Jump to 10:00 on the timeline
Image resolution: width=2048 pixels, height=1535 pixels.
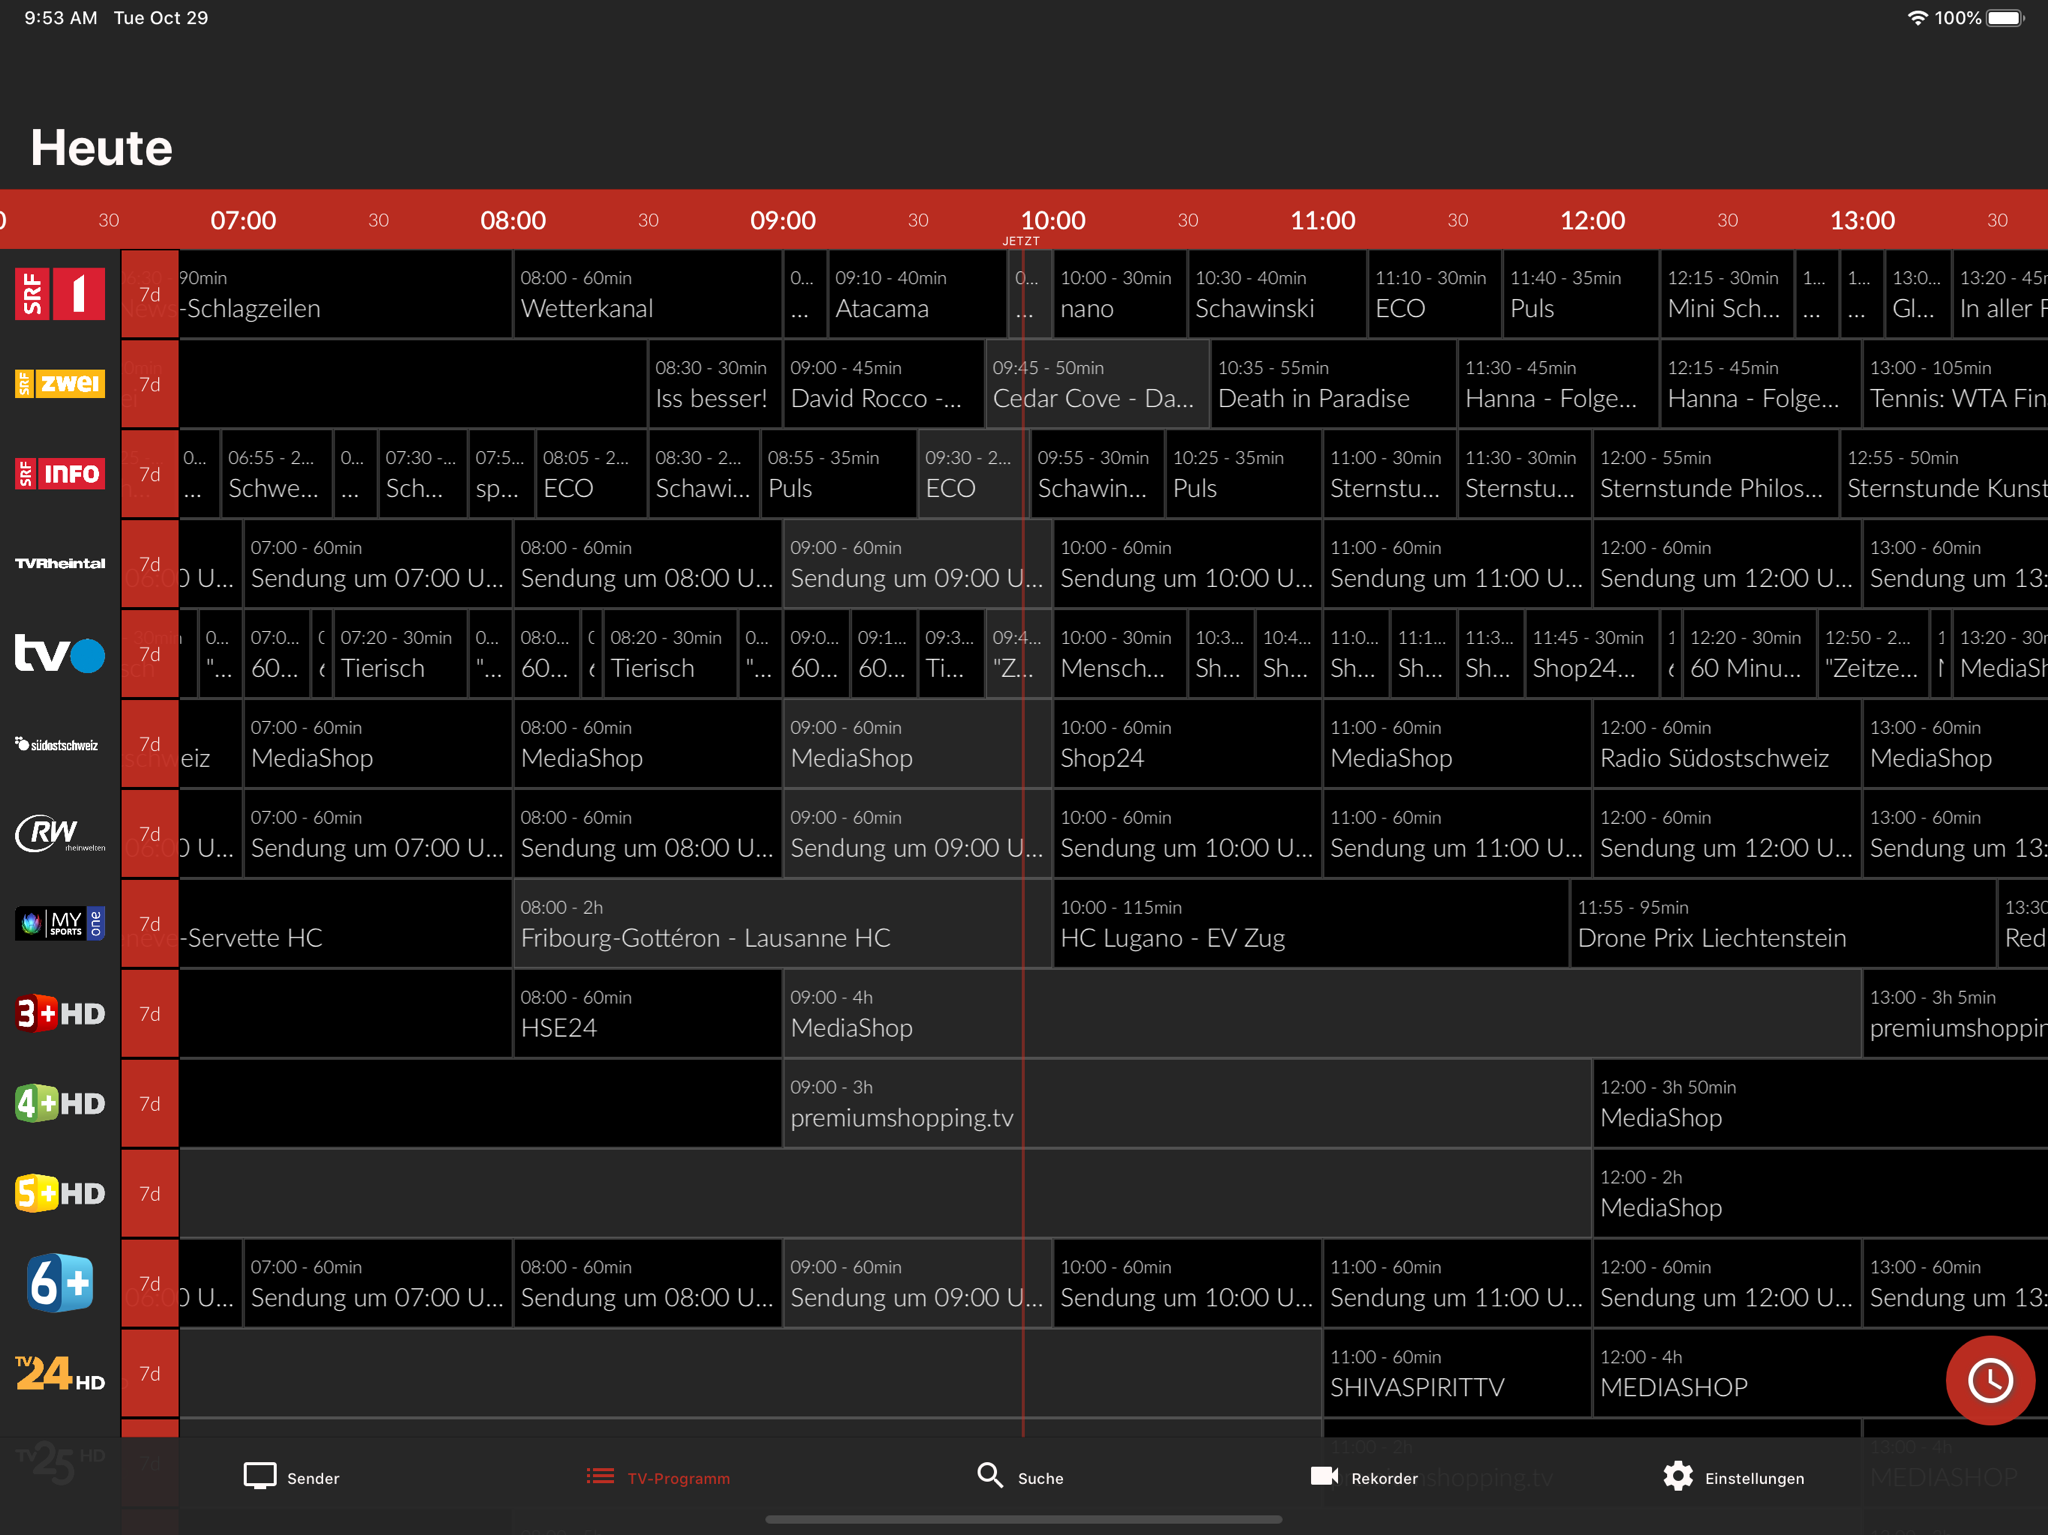tap(1053, 220)
